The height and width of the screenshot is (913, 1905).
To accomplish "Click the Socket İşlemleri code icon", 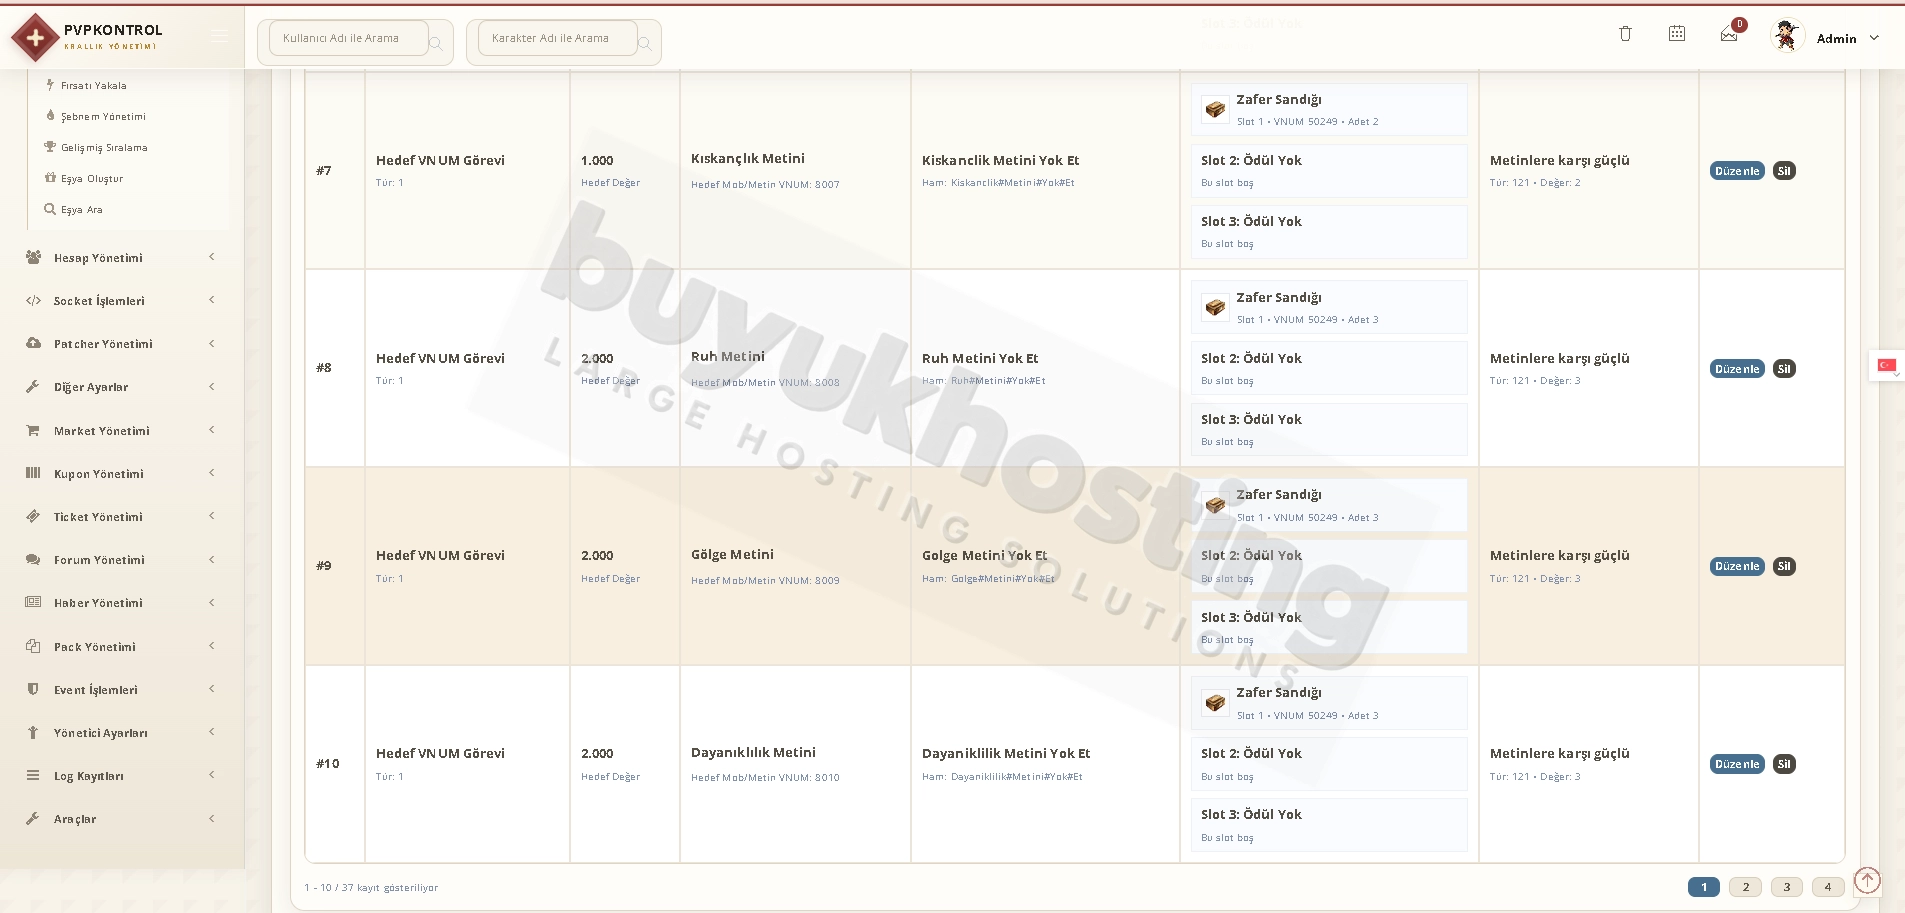I will [33, 300].
